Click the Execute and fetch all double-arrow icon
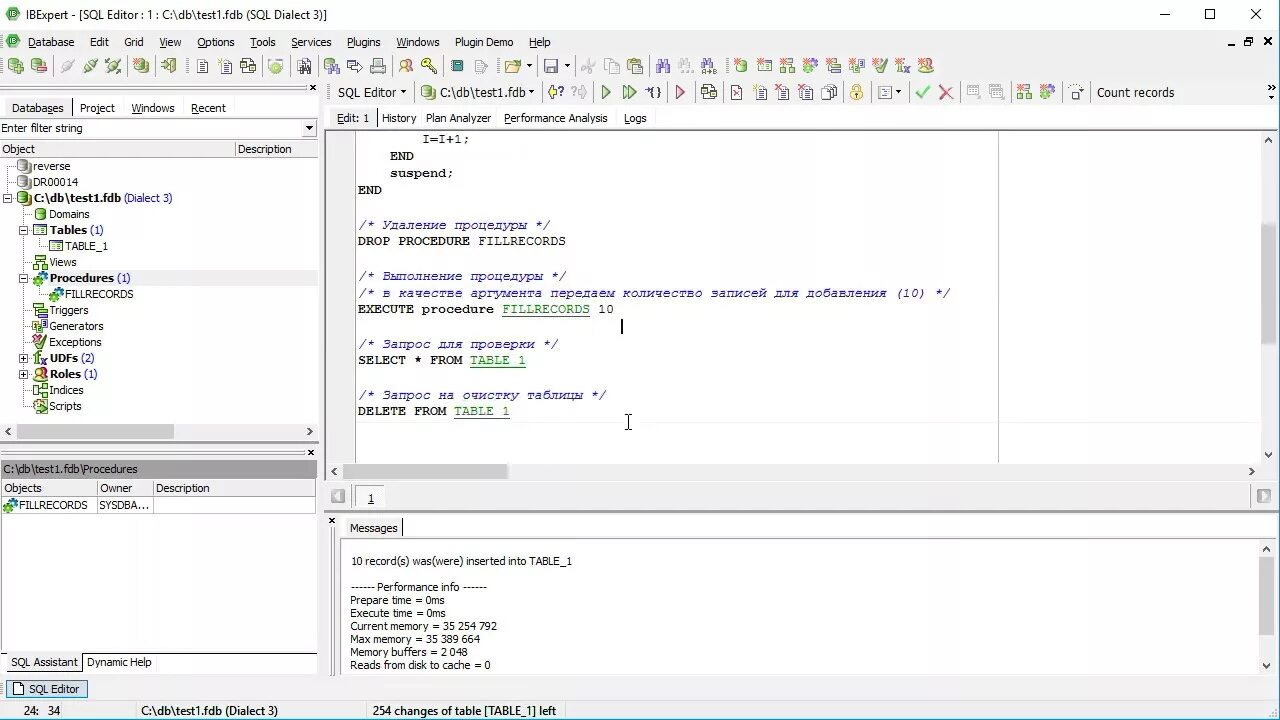Screen dimensions: 1280x720 pyautogui.click(x=629, y=92)
